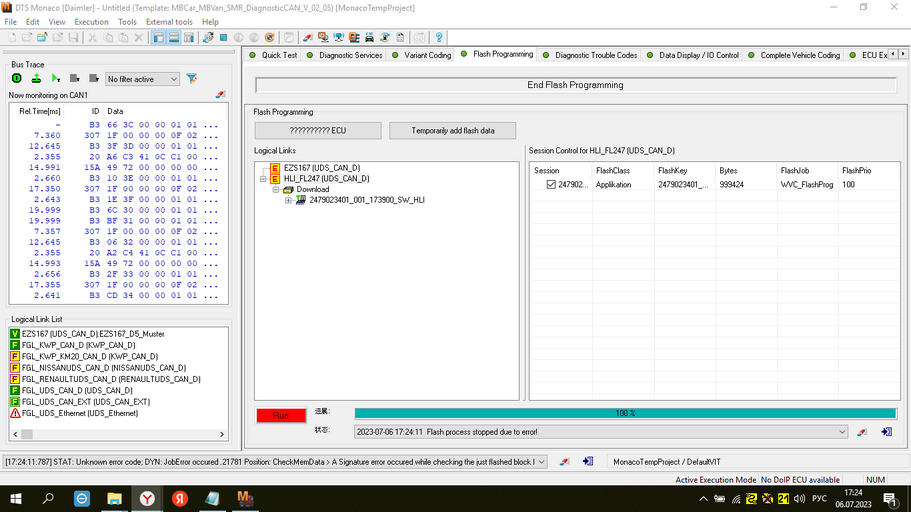The image size is (911, 512).
Task: Select FGL_UDS_Ethernet (UDS_Ethernet) logical link
Action: point(80,413)
